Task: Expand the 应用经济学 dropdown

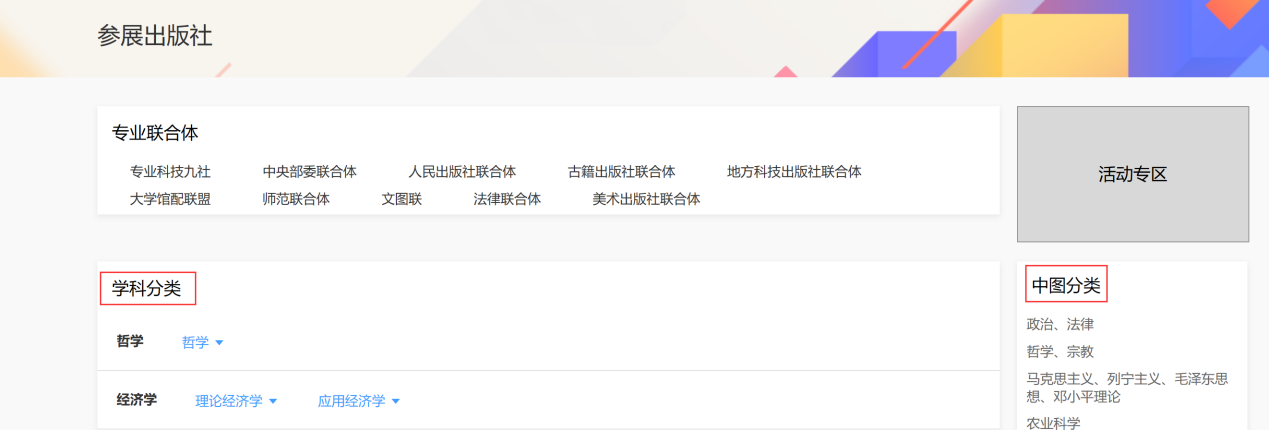Action: 359,401
